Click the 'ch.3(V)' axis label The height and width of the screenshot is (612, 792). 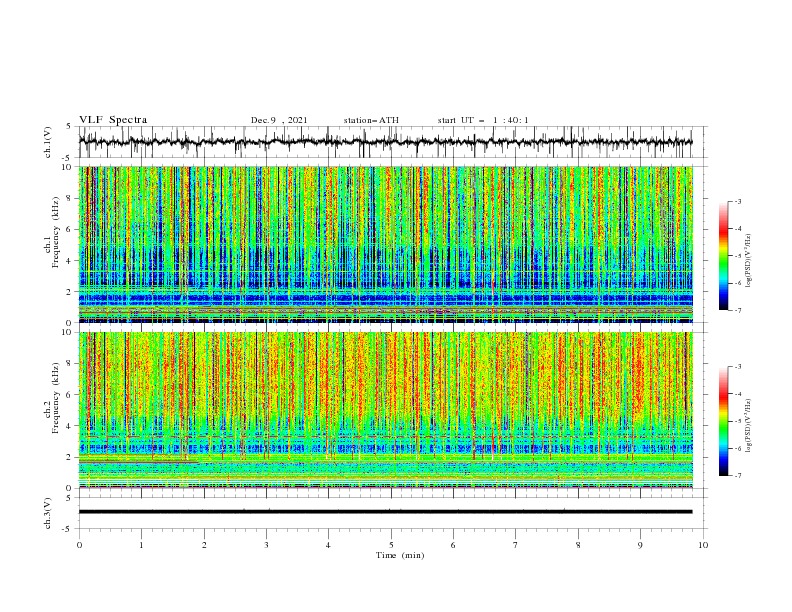pos(48,513)
